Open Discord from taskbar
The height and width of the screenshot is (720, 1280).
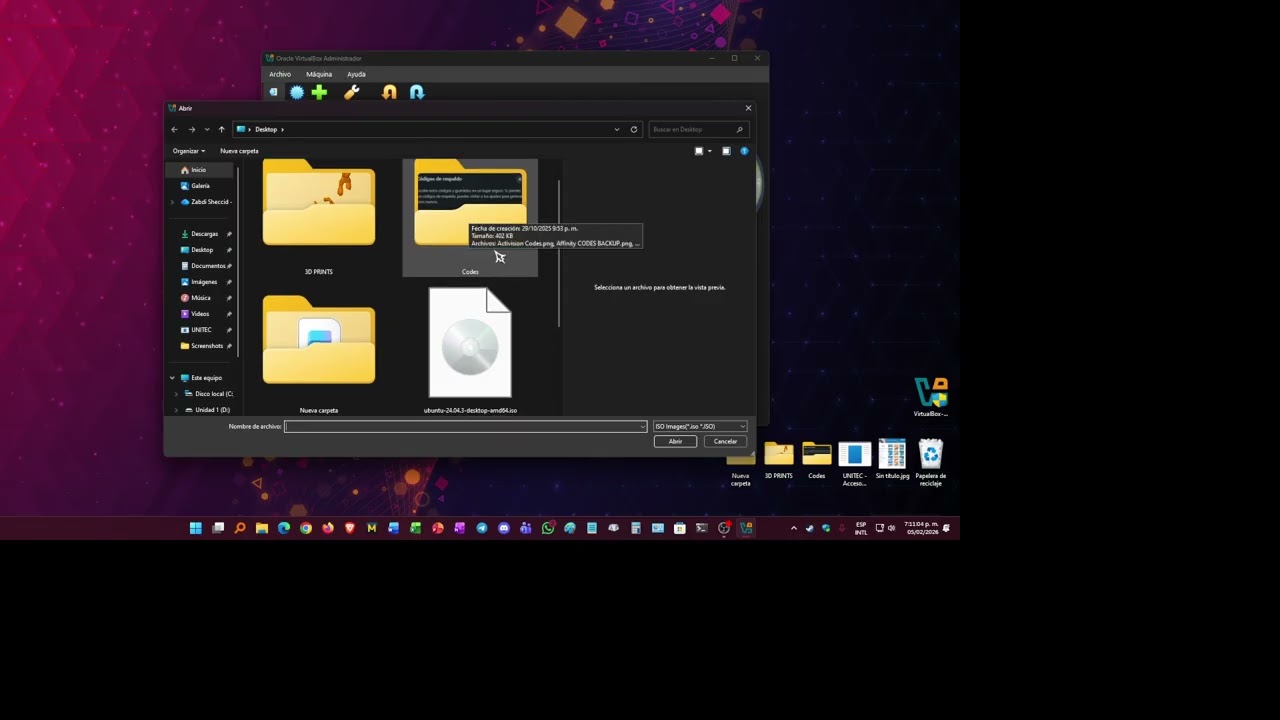(504, 528)
